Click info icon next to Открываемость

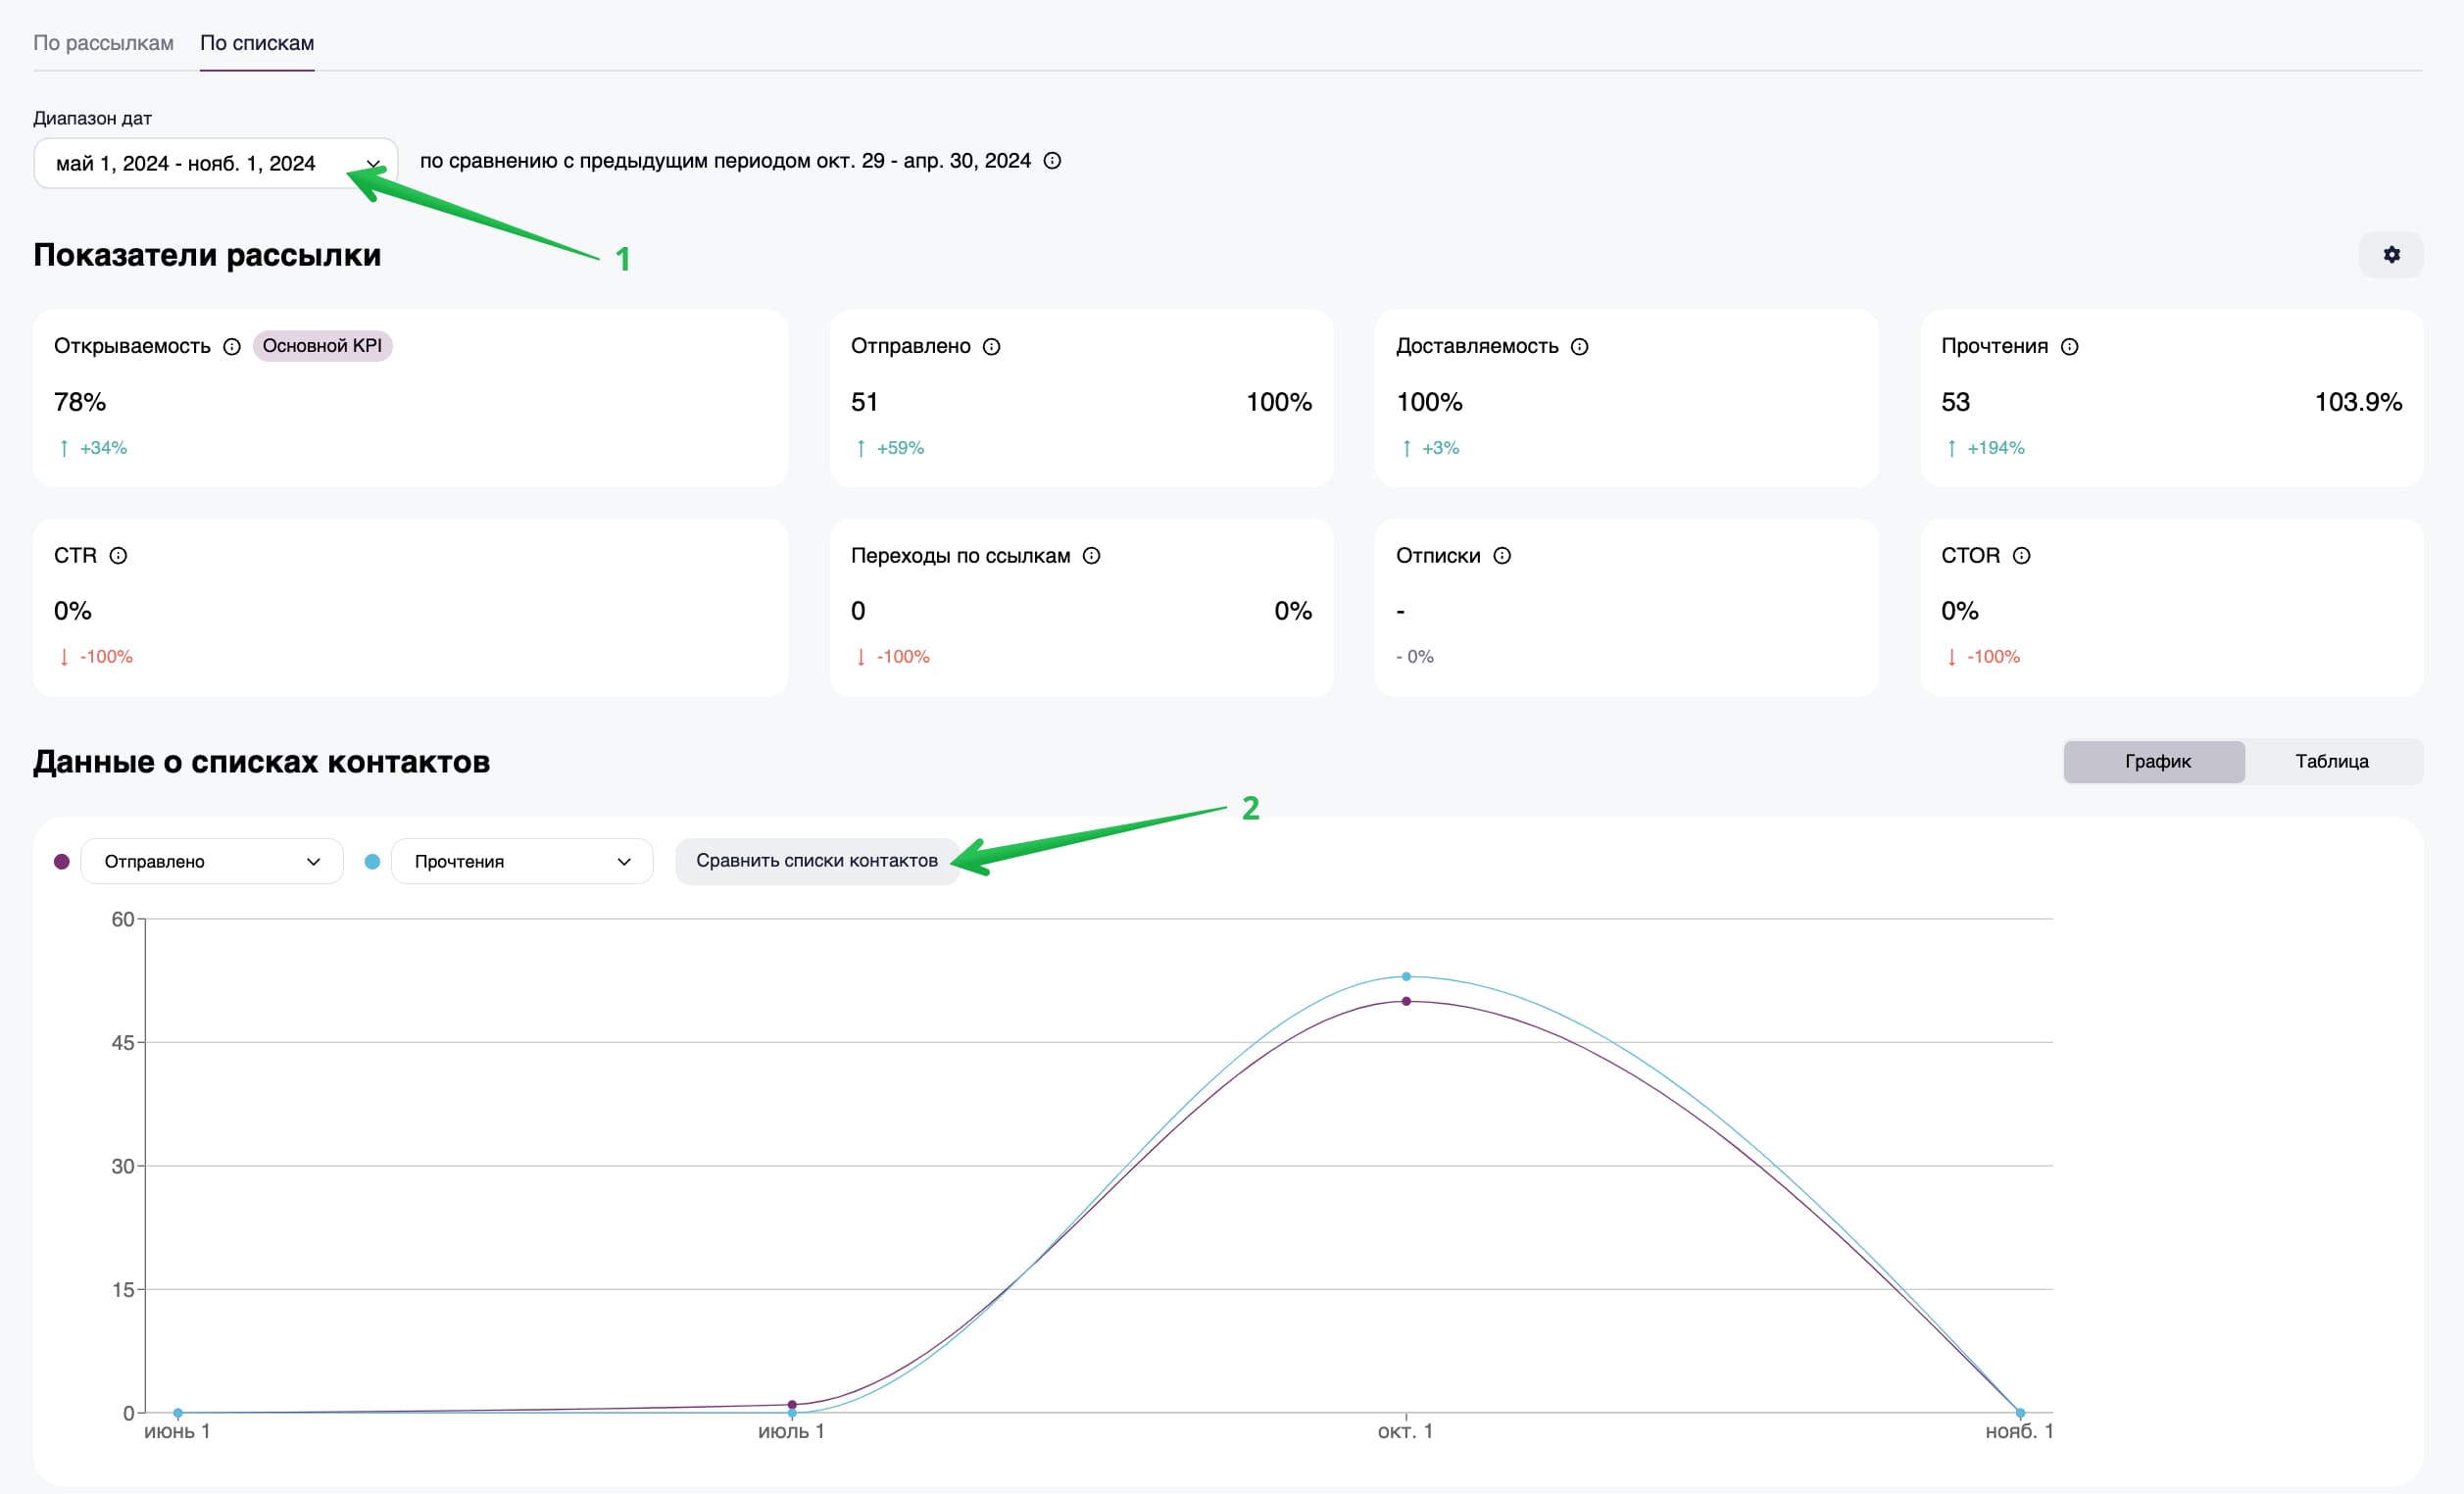tap(232, 347)
